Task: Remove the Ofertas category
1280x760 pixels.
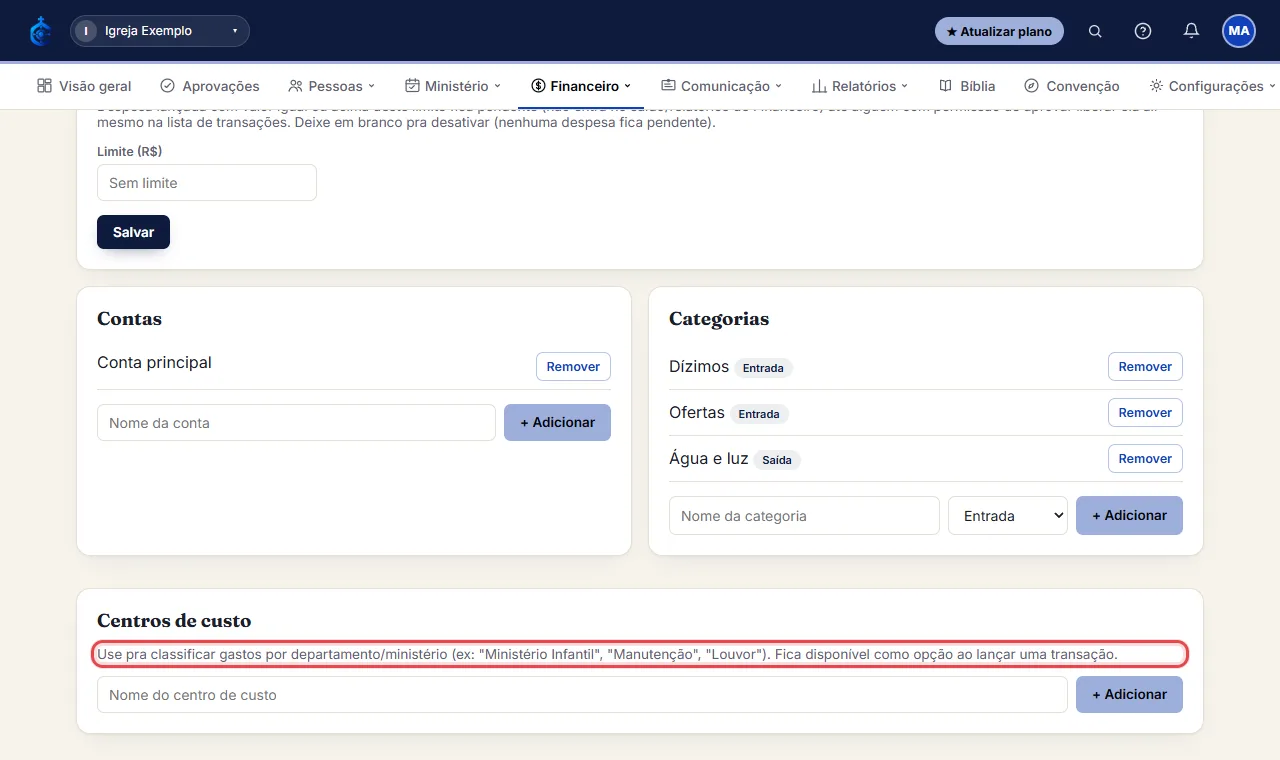Action: (1145, 412)
